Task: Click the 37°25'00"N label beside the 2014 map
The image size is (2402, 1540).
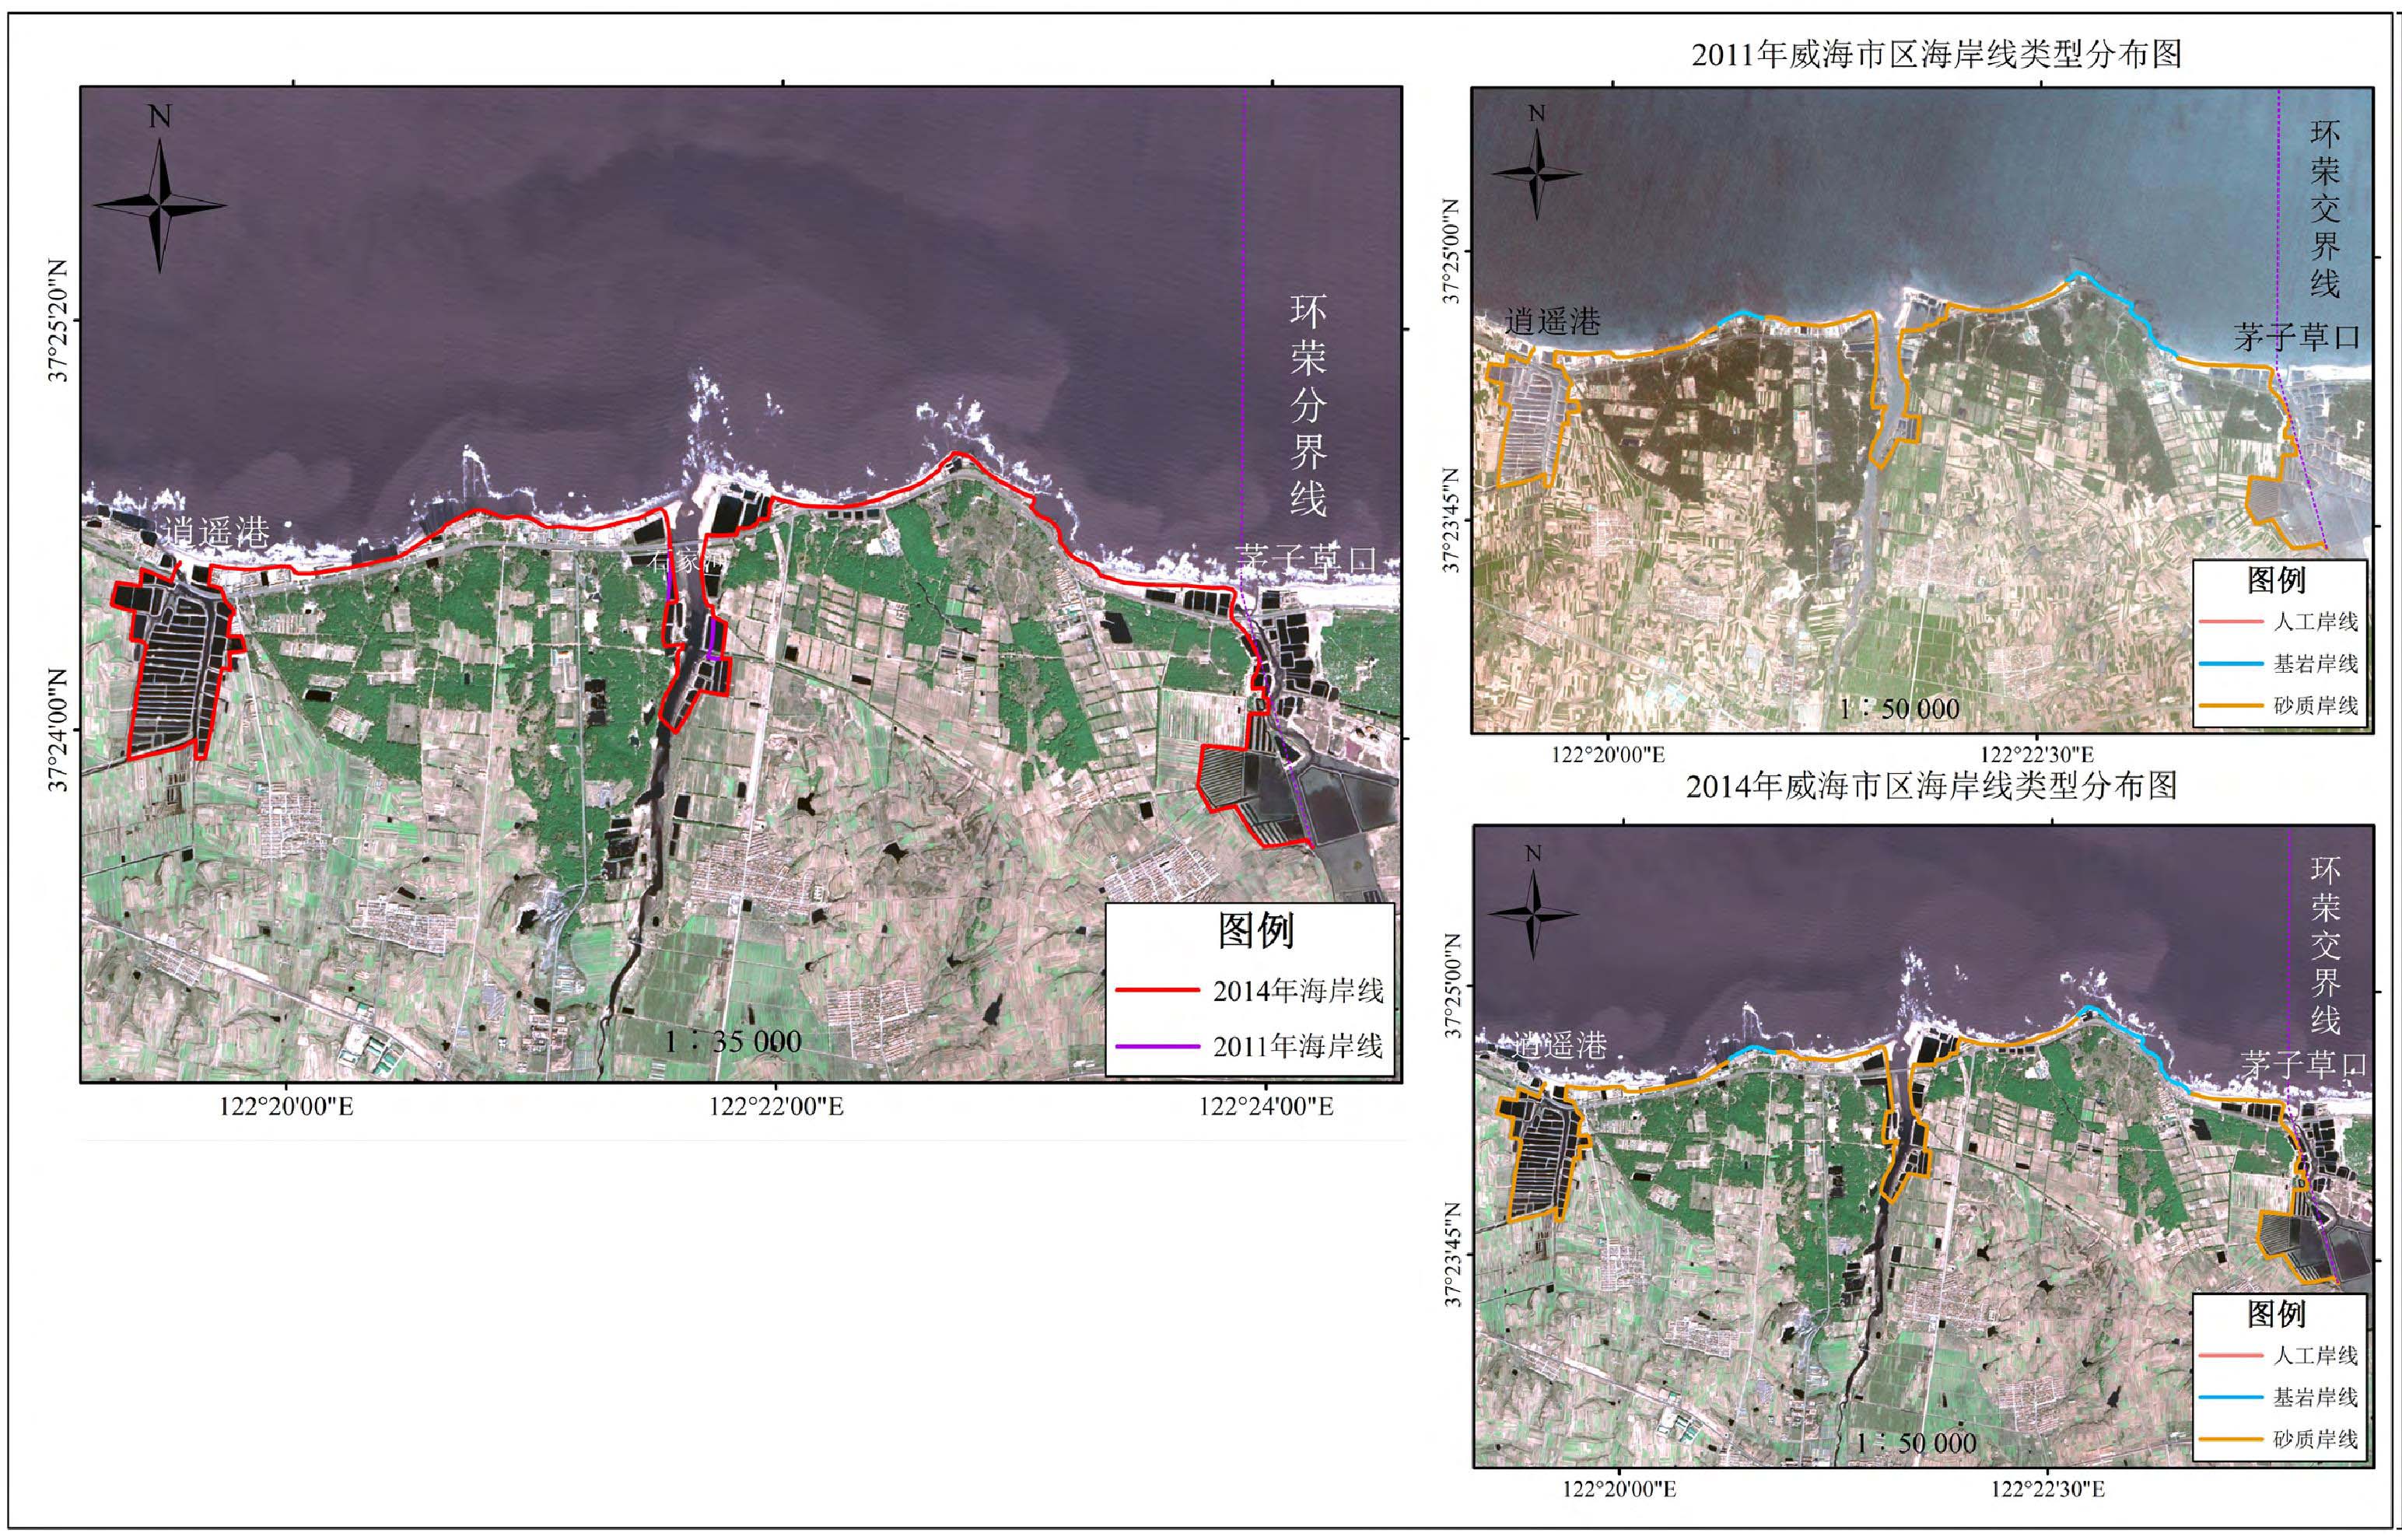Action: 1452,986
